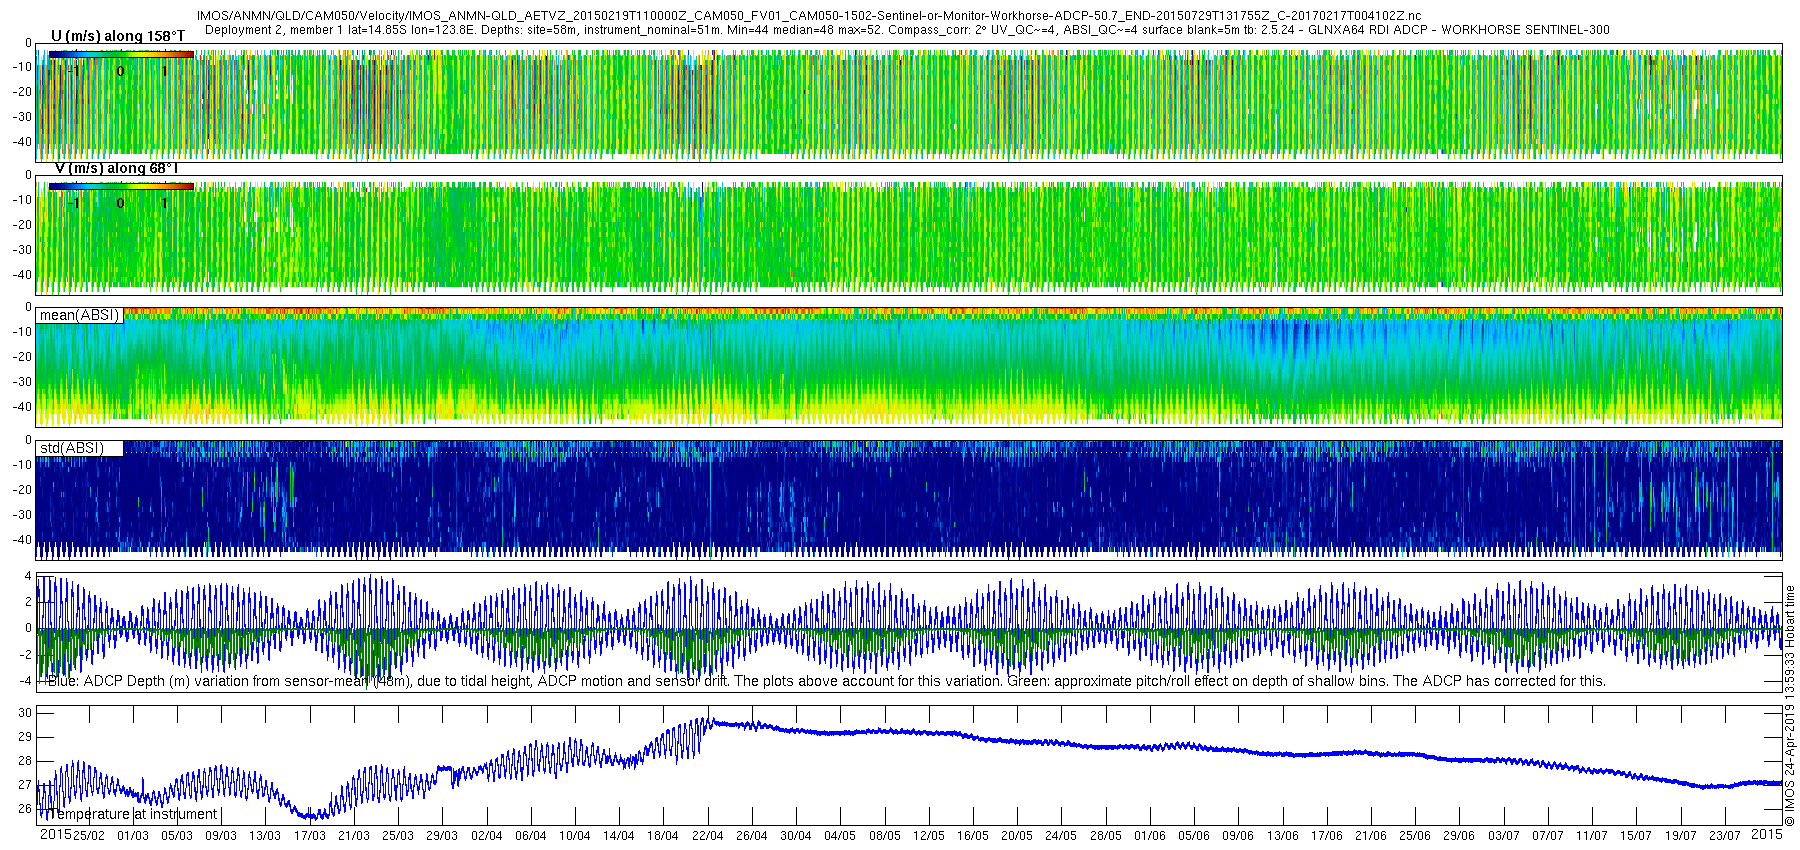Viewport: 1800px width, 850px height.
Task: Click the '18/04' date tick label
Action: coord(663,835)
